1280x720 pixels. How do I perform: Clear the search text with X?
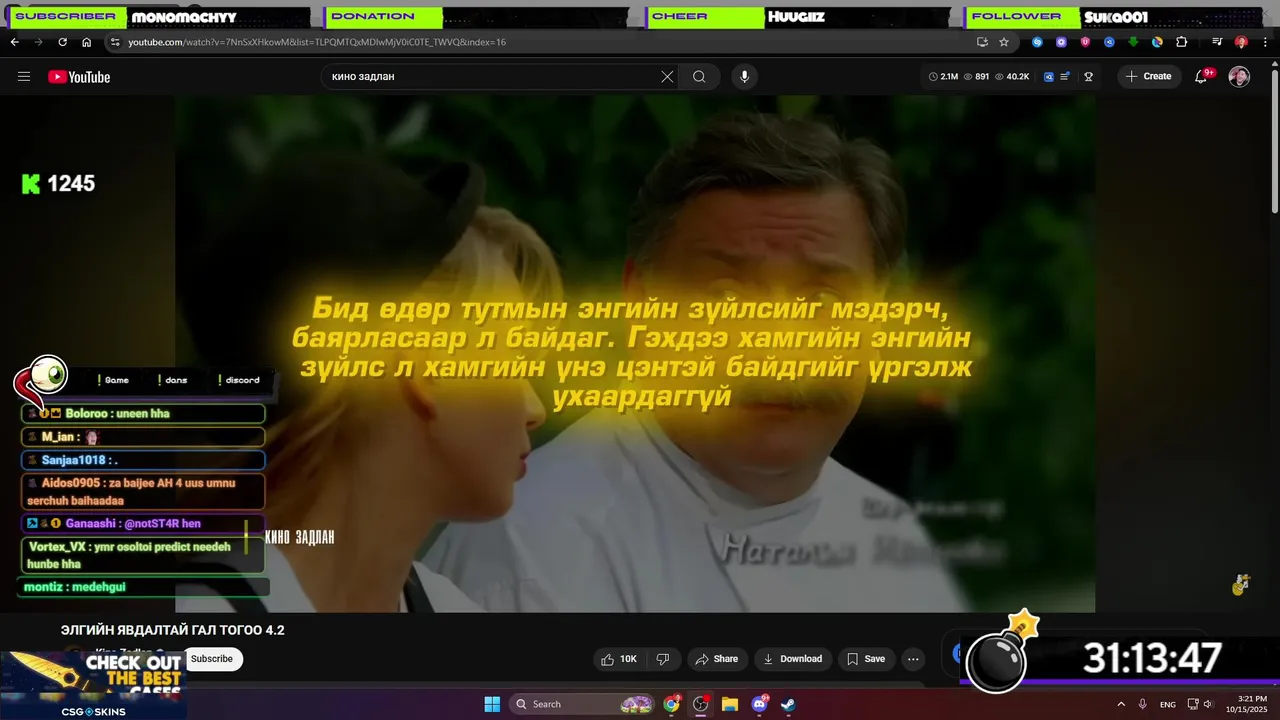click(x=667, y=77)
